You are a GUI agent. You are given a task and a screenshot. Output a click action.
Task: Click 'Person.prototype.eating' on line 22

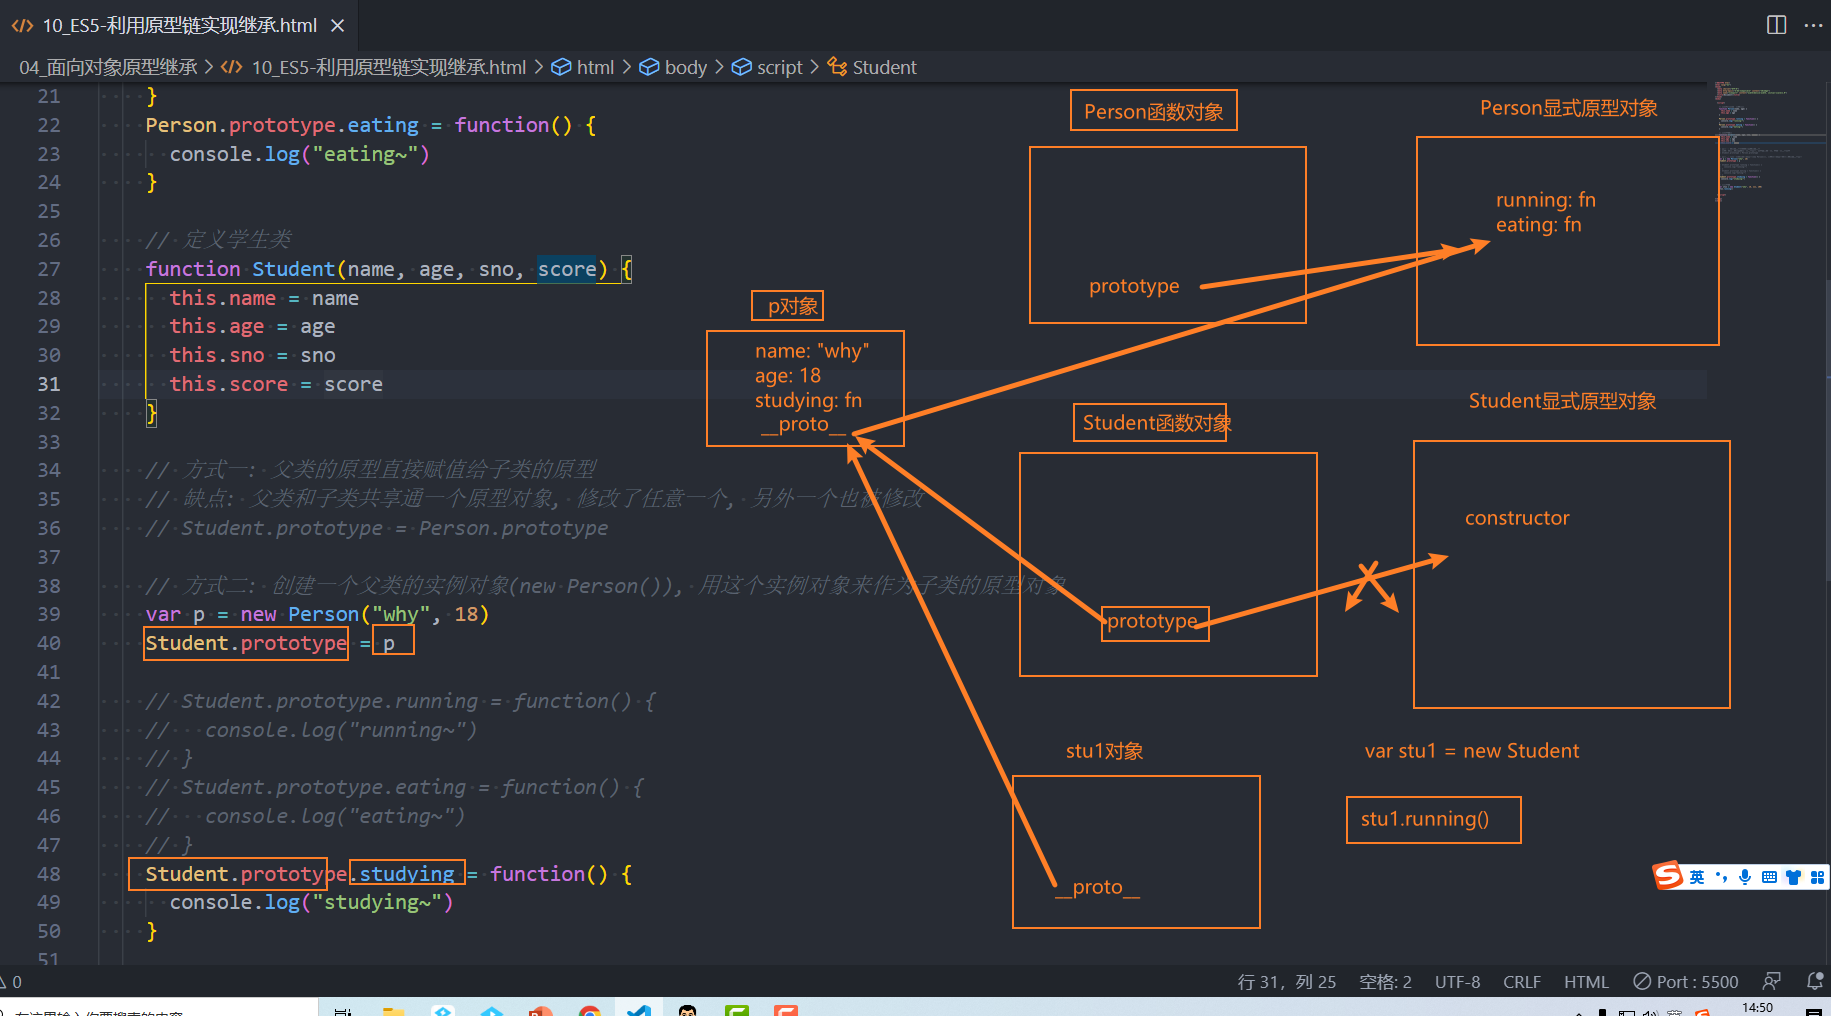click(282, 125)
